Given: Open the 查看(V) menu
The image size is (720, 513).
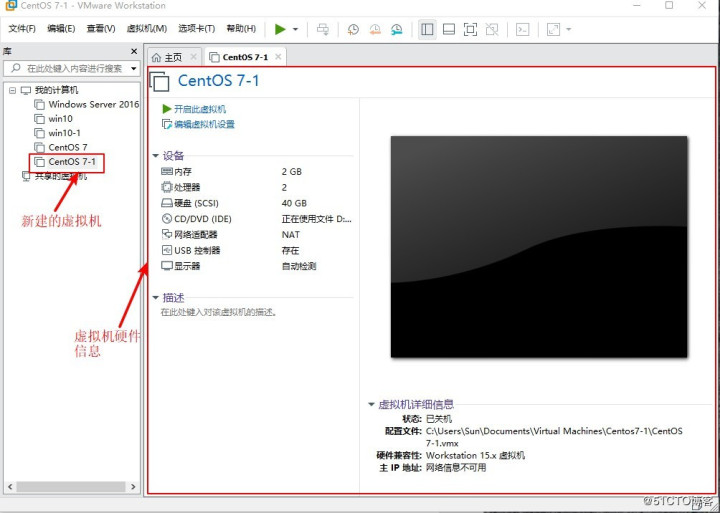Looking at the screenshot, I should (x=101, y=28).
